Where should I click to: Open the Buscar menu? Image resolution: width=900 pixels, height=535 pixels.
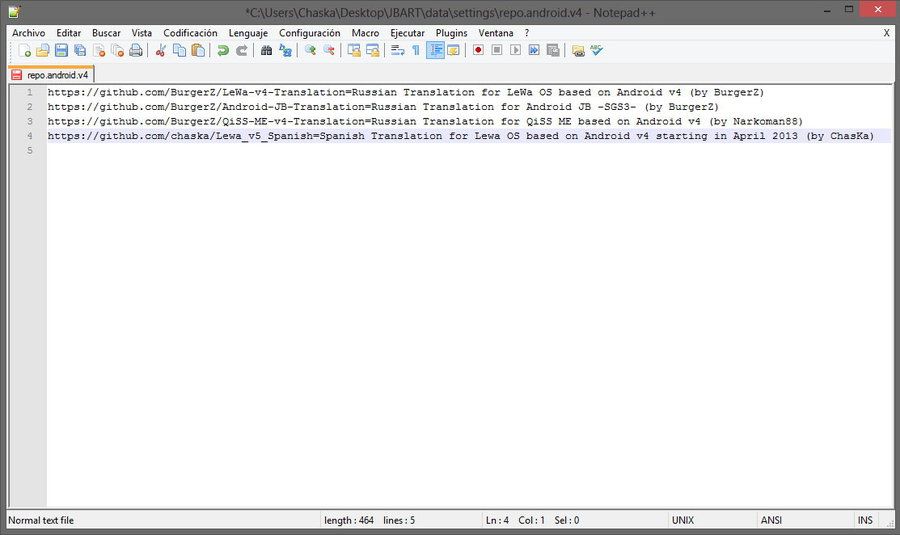[x=106, y=33]
